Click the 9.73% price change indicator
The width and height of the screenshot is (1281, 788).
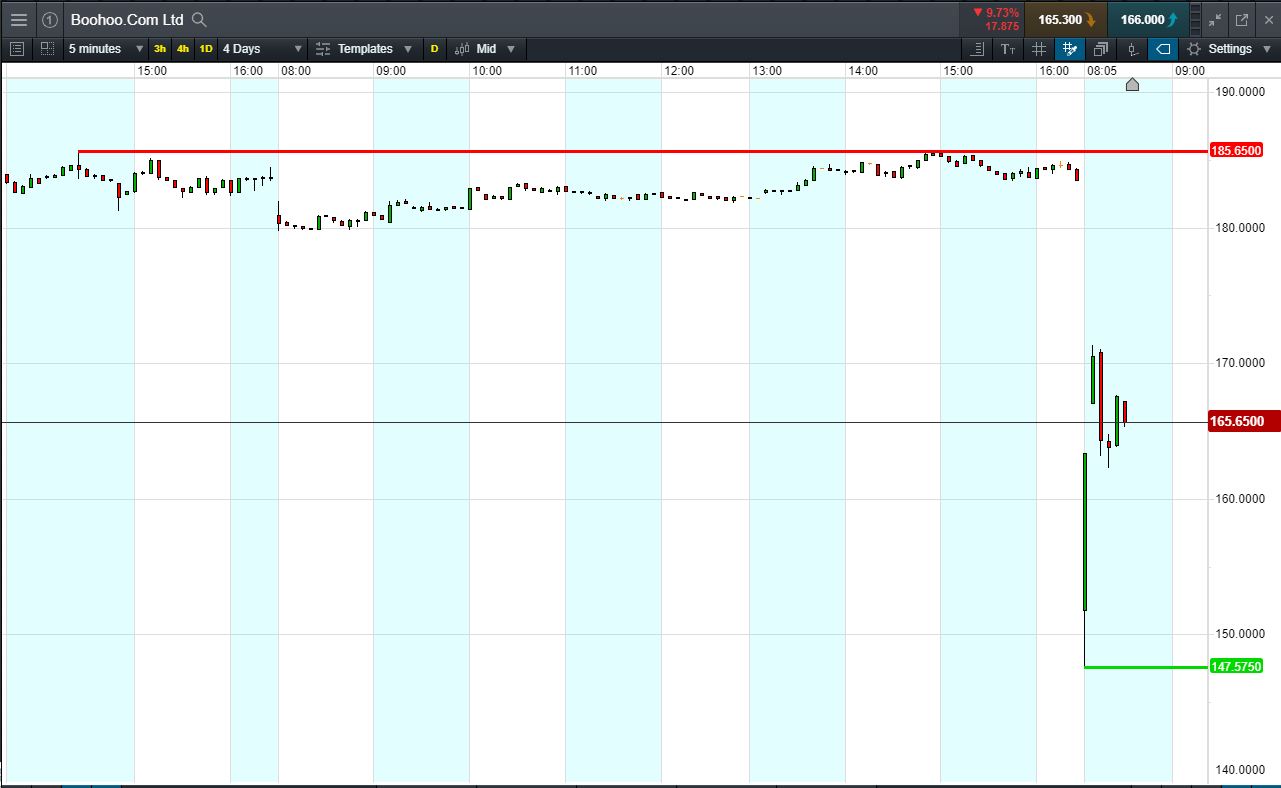pyautogui.click(x=995, y=12)
